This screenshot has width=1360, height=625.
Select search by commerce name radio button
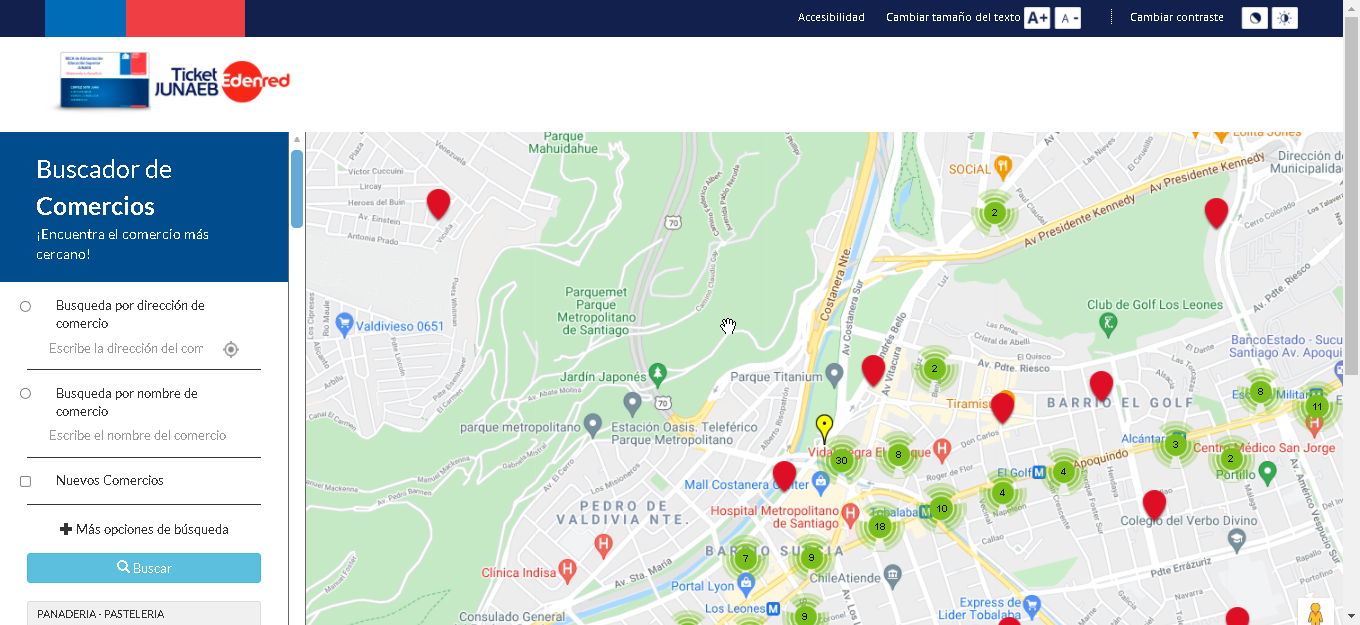(x=26, y=394)
